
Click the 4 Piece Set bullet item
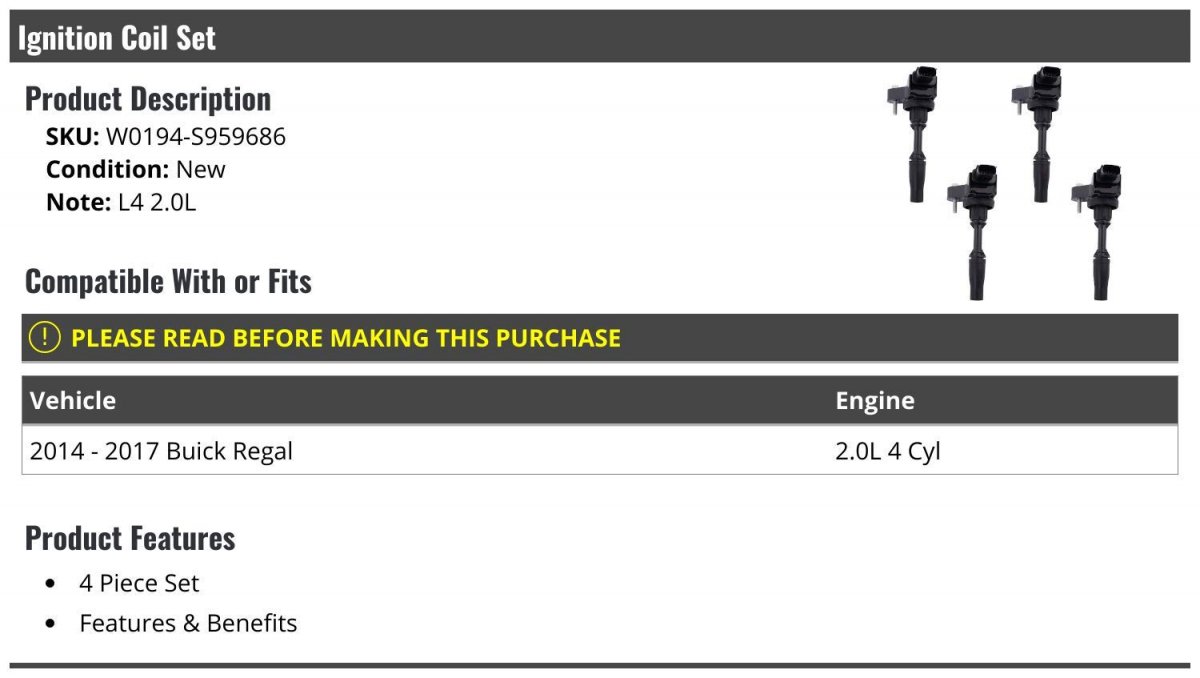(139, 583)
